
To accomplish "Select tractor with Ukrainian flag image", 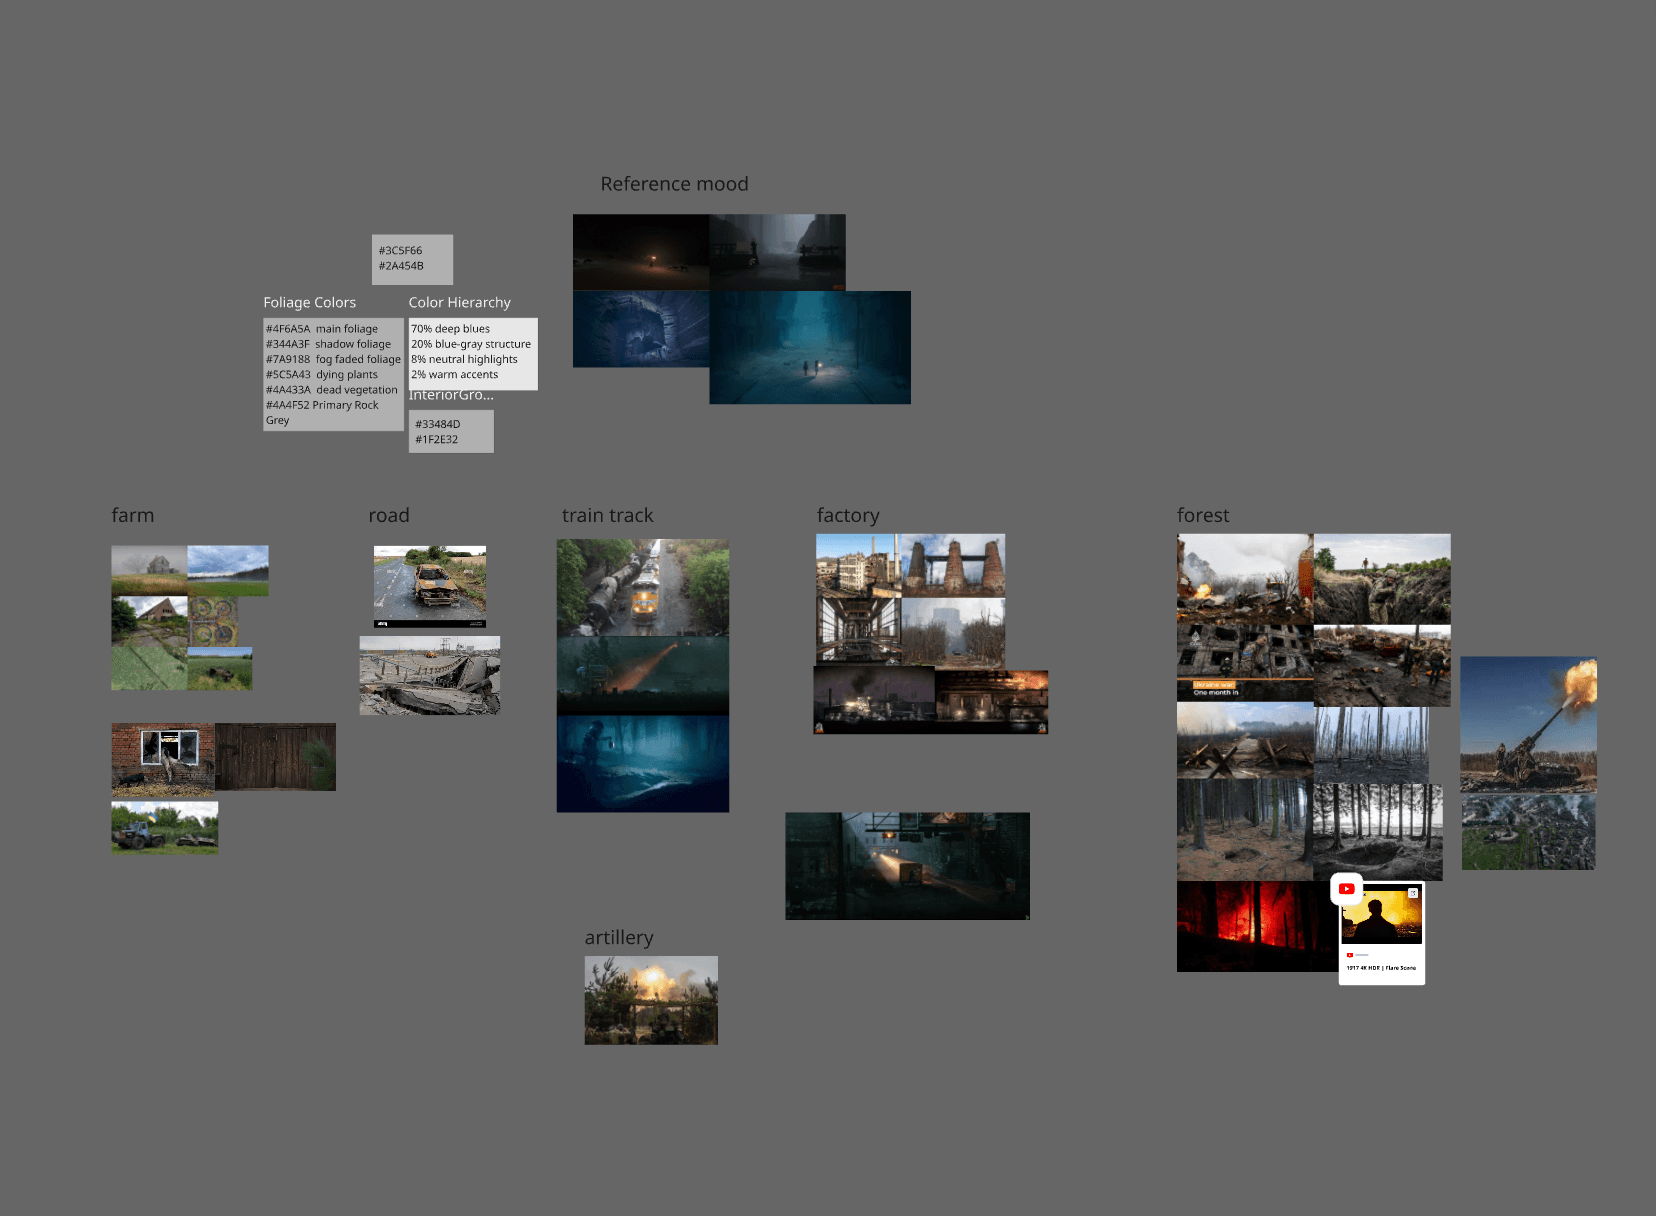I will pos(165,827).
